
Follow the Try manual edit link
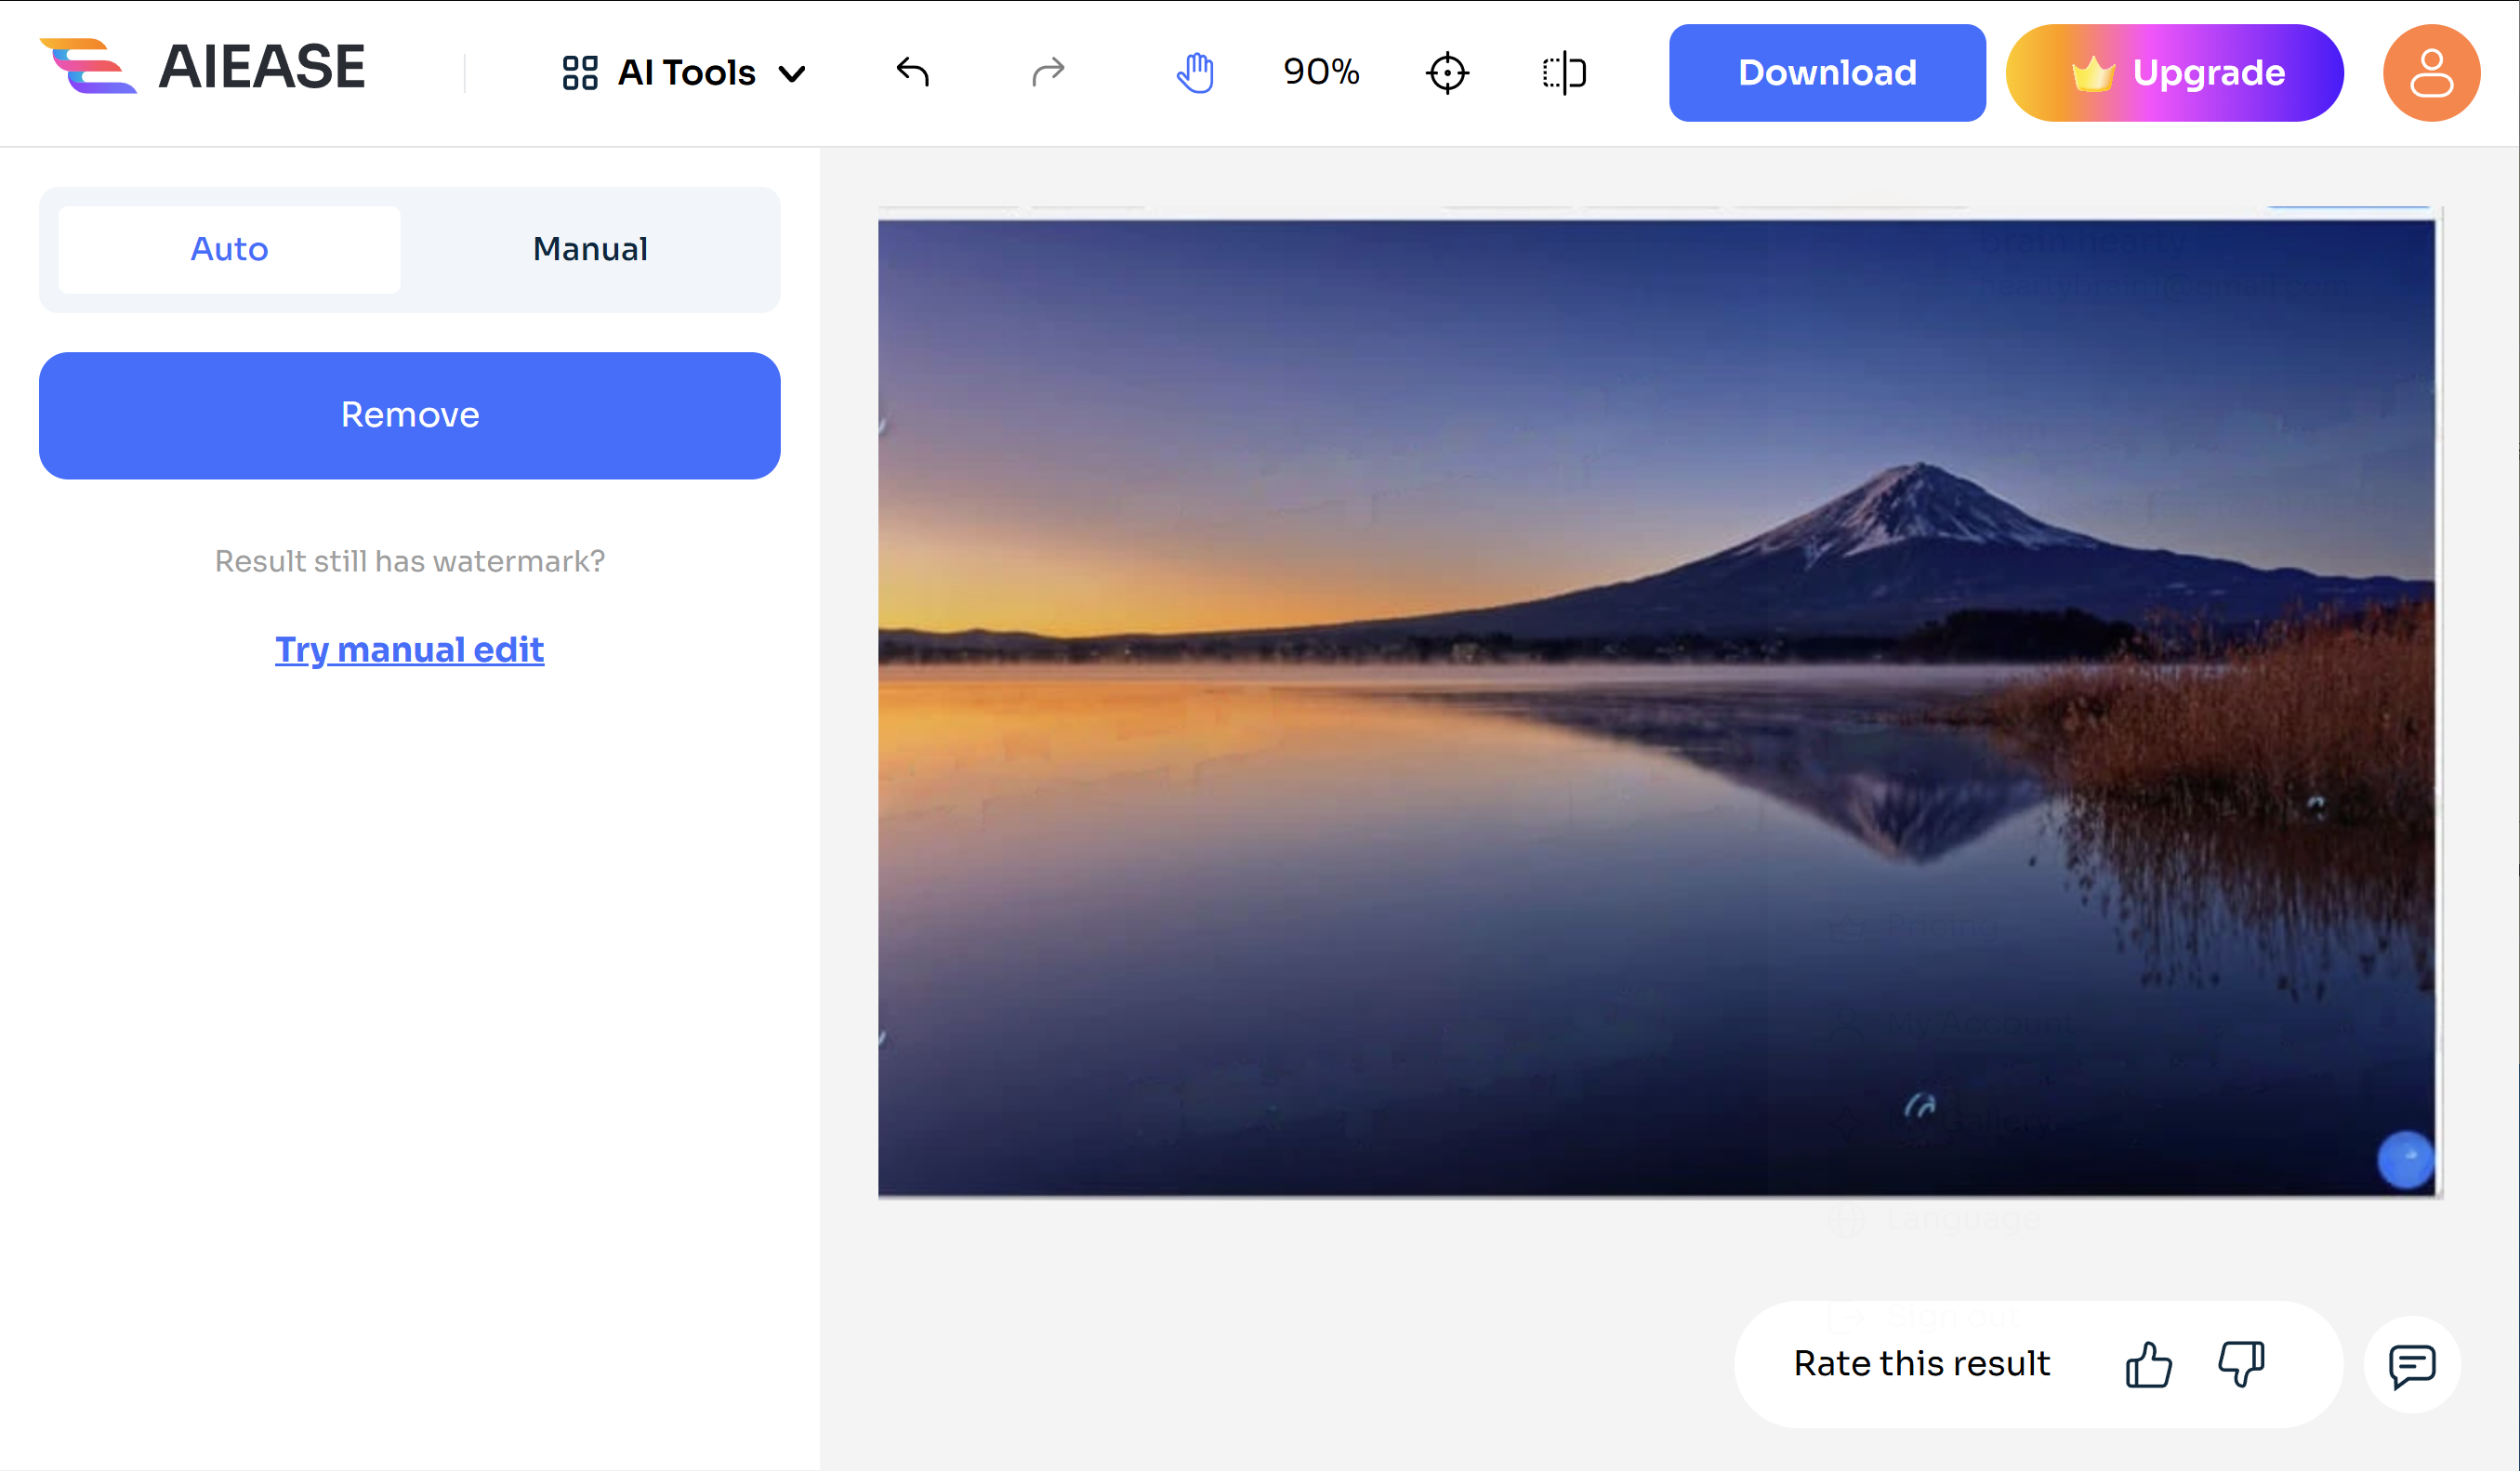[x=409, y=650]
